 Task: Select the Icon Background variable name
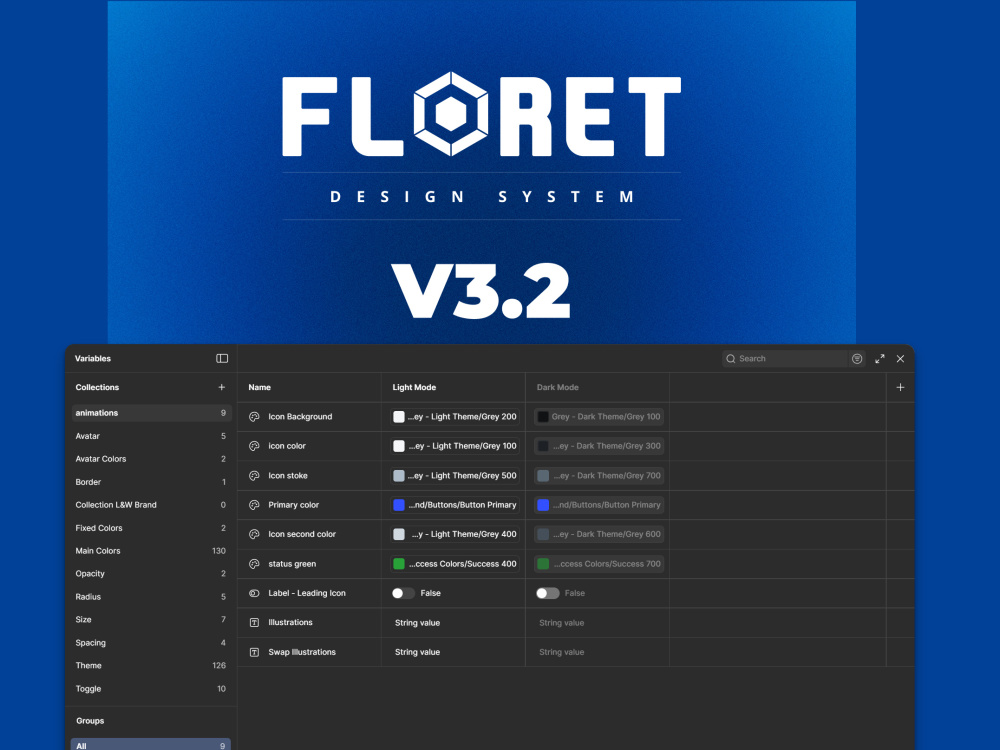click(300, 416)
